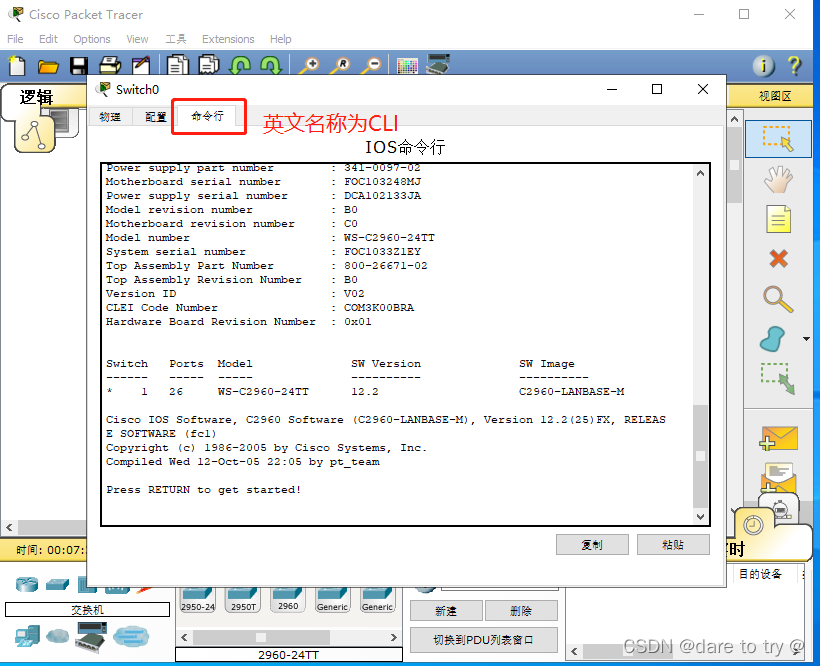820x666 pixels.
Task: Click the 复制 copy button
Action: 592,545
